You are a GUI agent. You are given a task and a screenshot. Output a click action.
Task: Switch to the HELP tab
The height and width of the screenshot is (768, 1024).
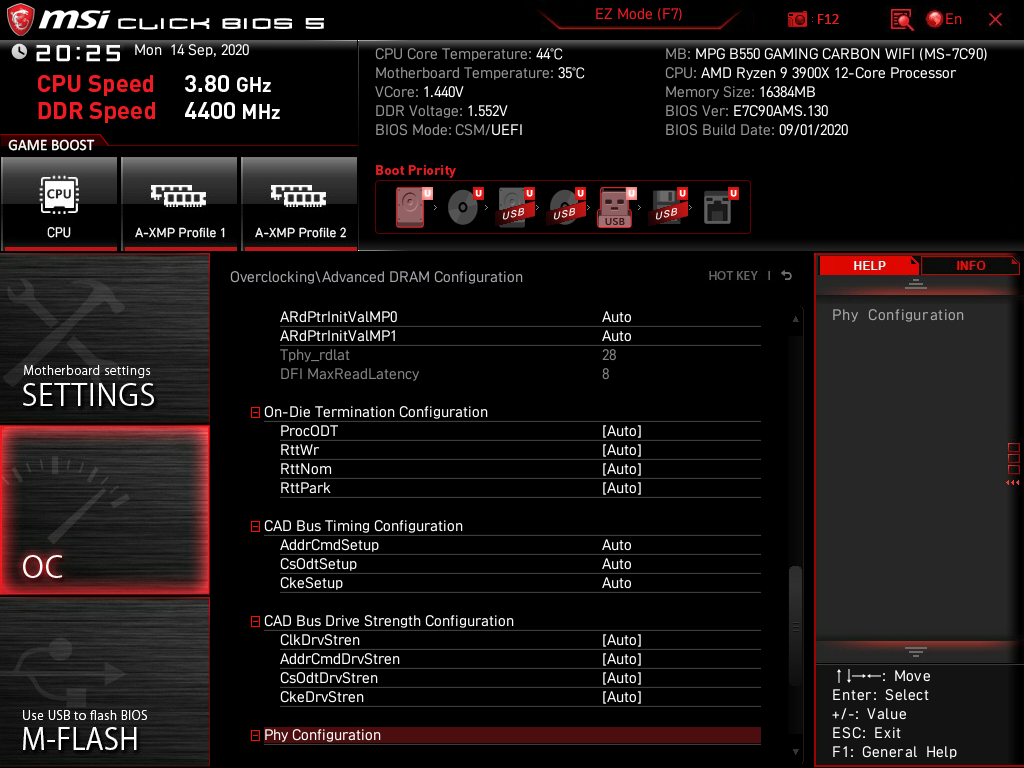(869, 266)
